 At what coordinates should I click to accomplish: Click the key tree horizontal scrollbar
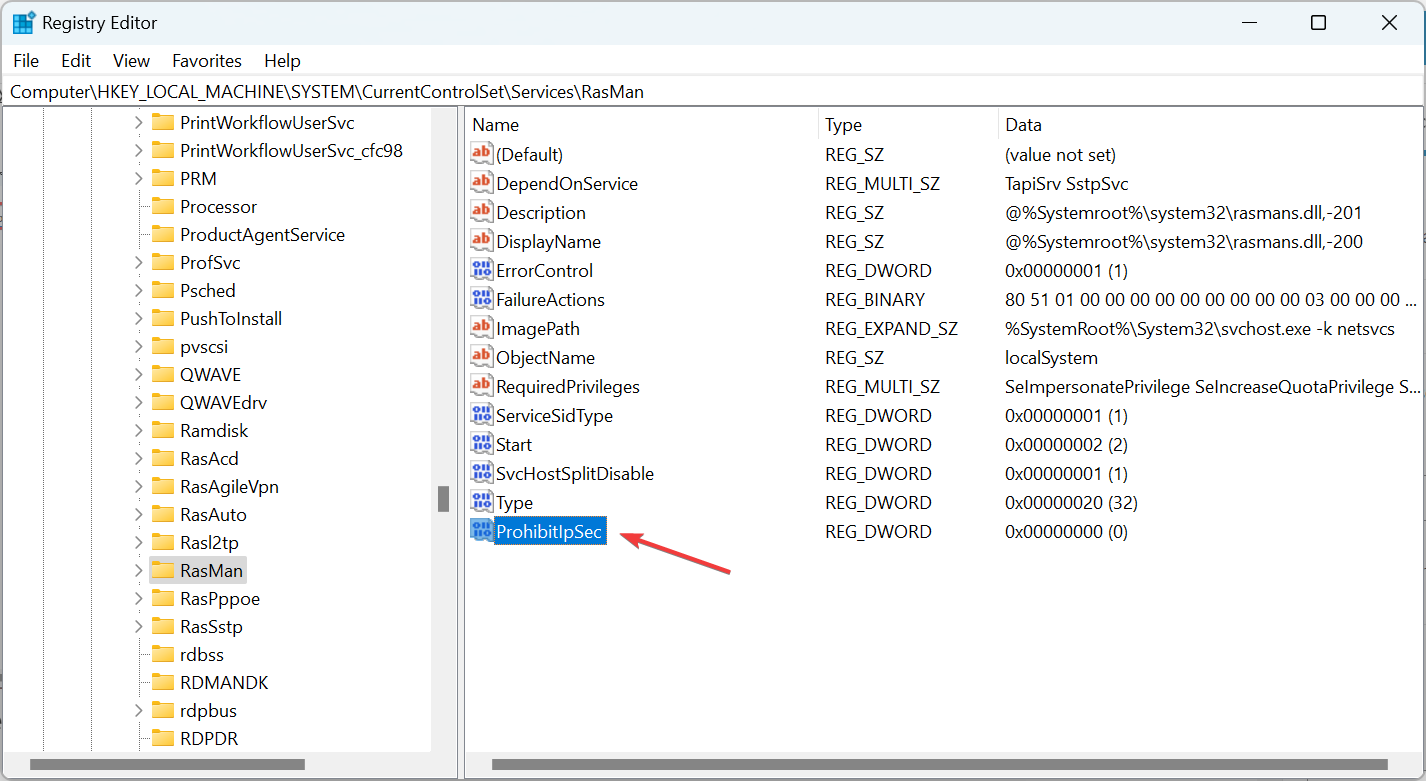coord(167,765)
